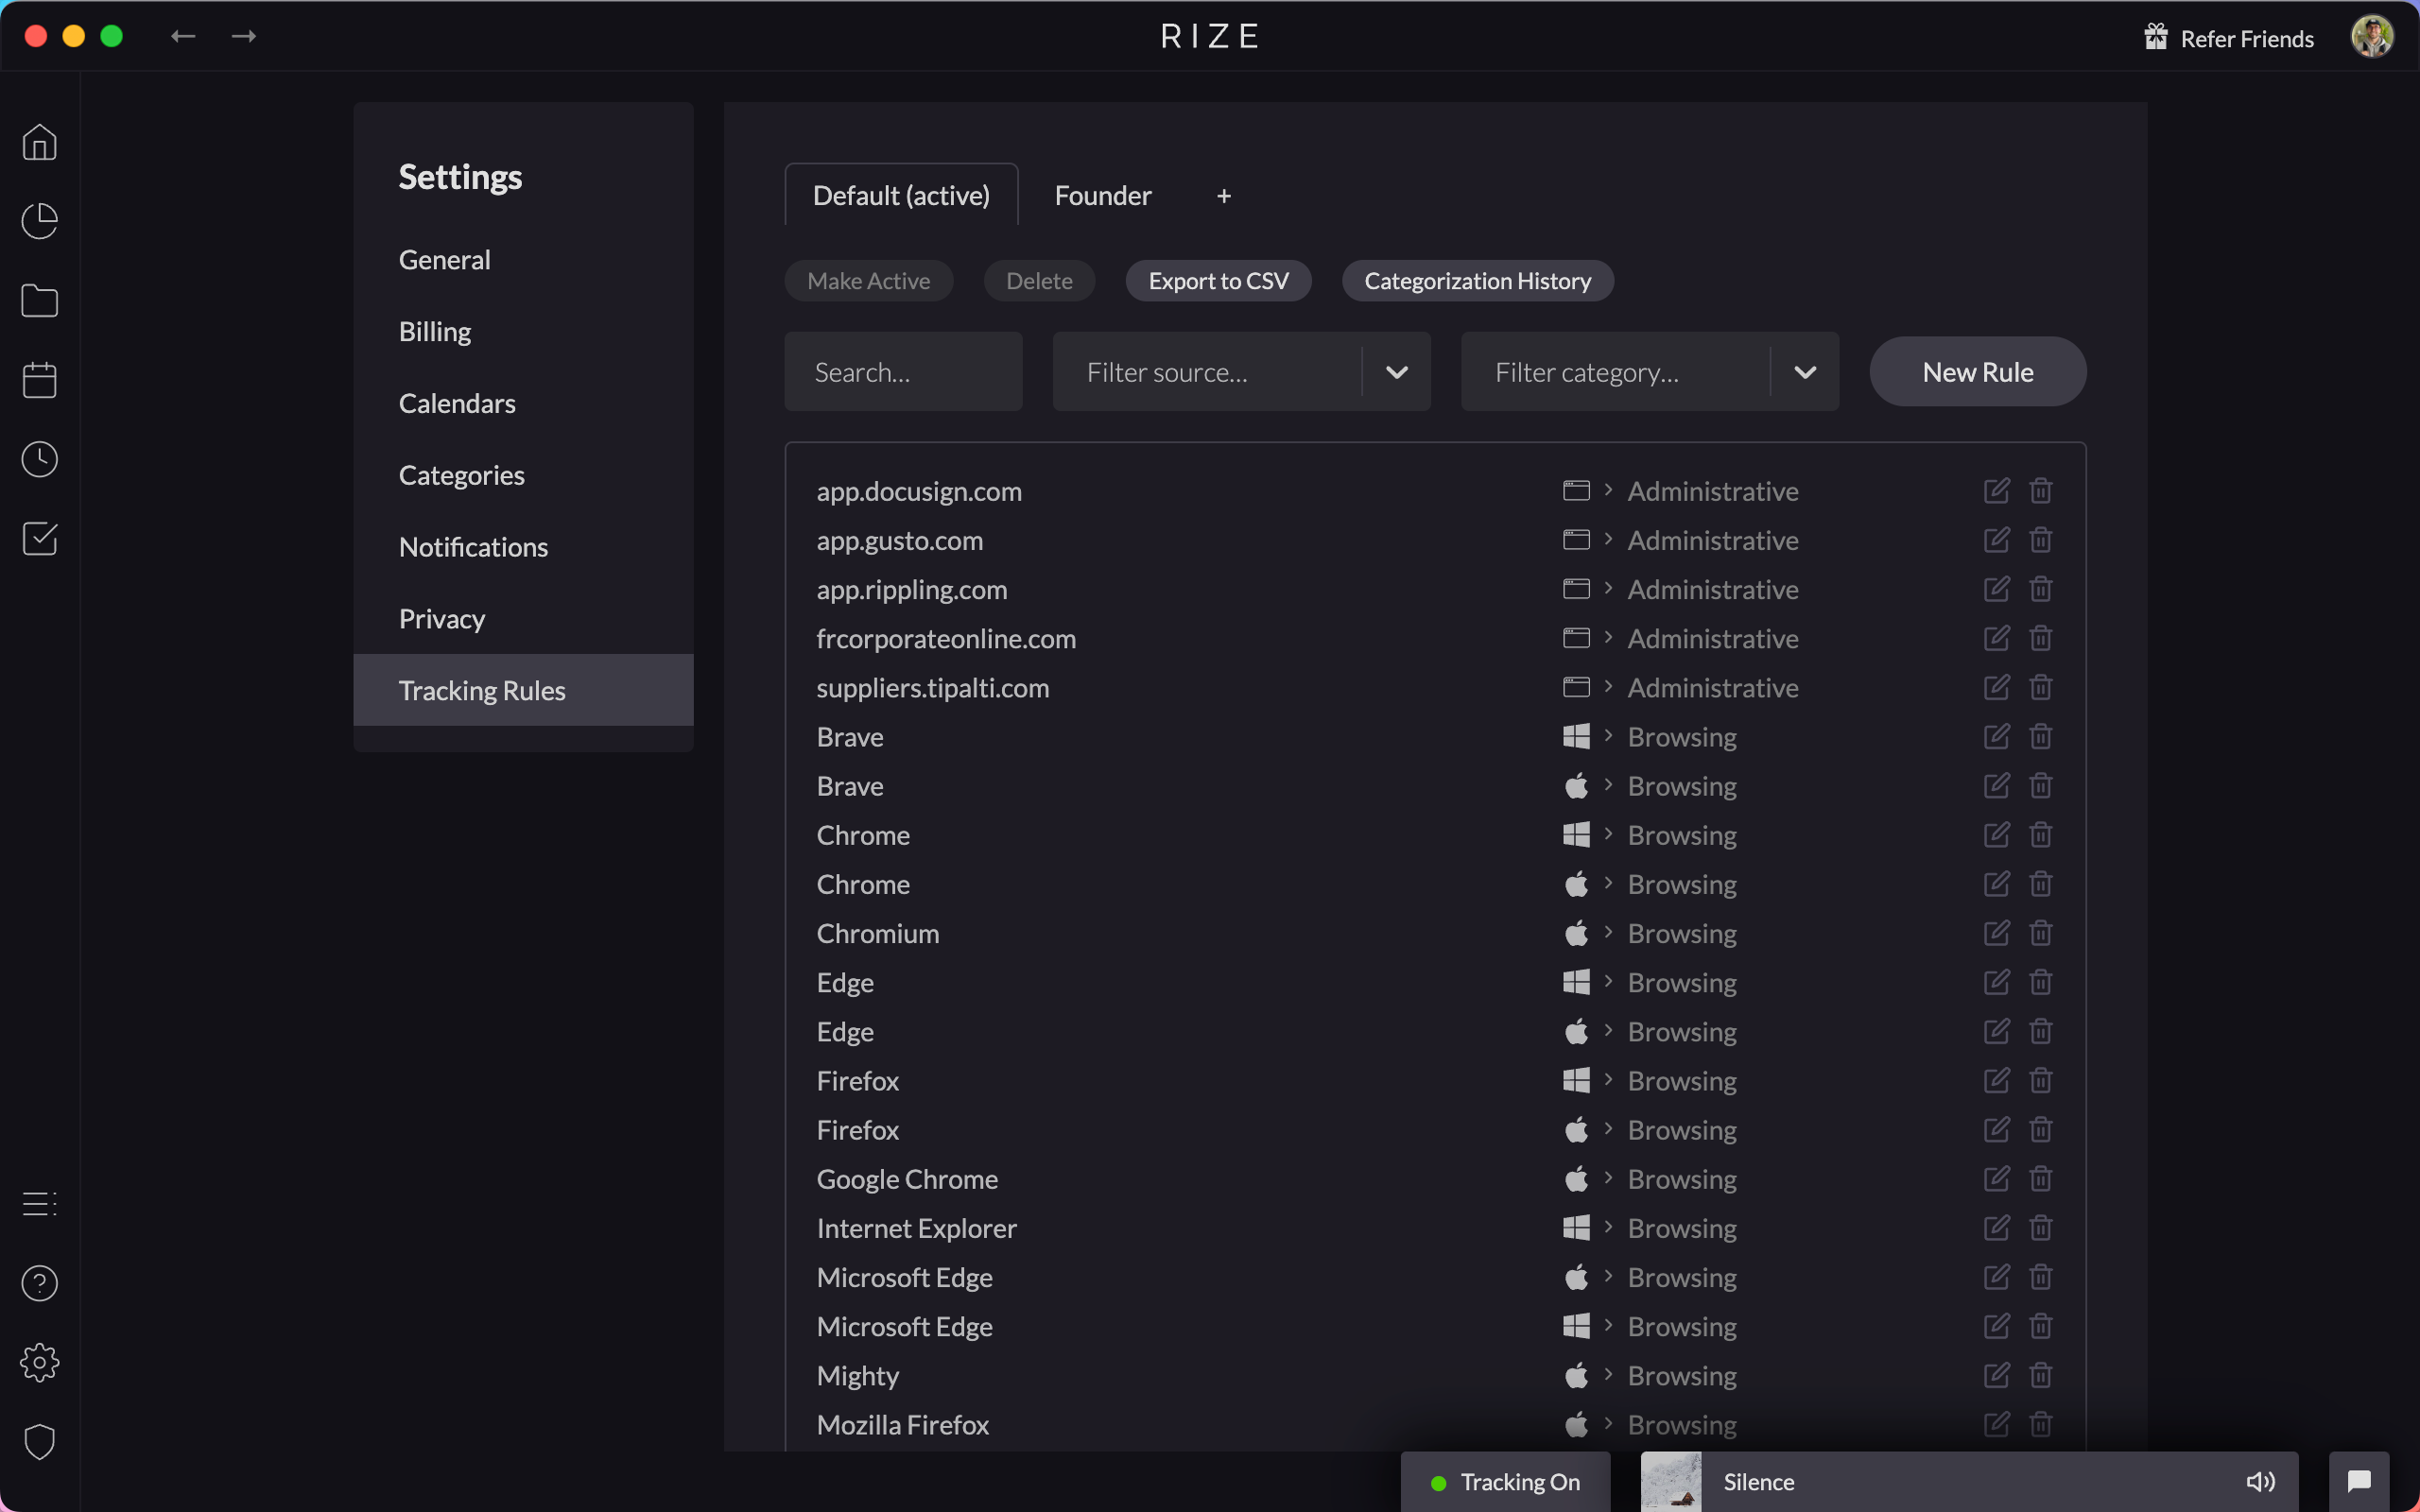2420x1512 pixels.
Task: Delete the Internet Explorer rule
Action: coord(2041,1228)
